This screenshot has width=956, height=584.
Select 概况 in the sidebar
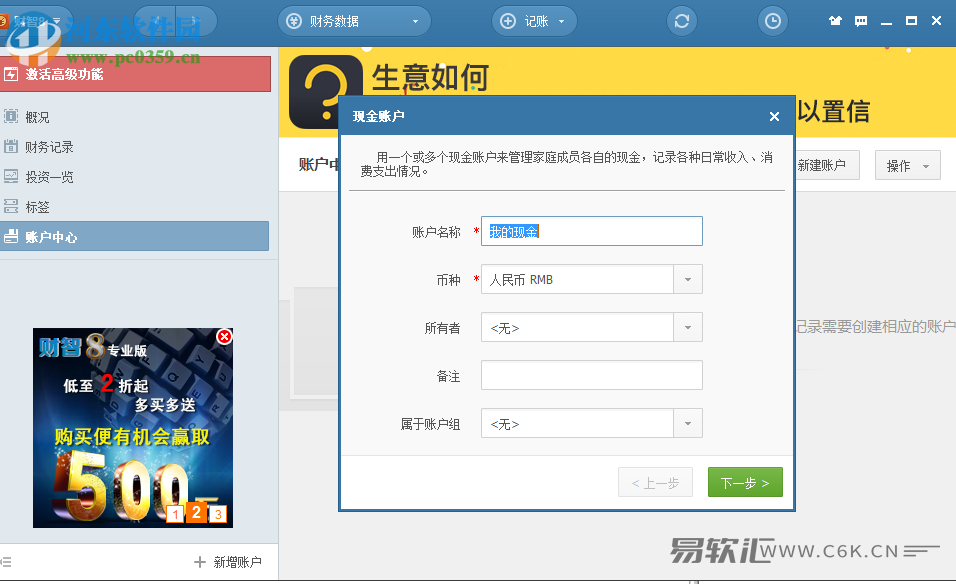(x=37, y=117)
